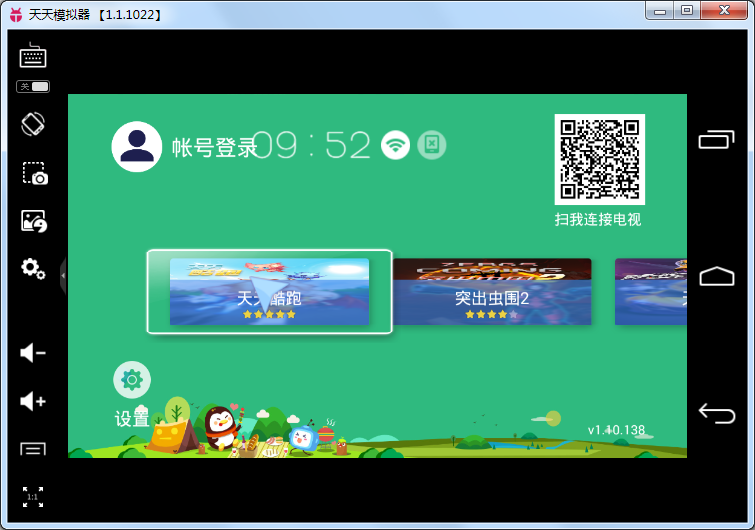Increase volume with the speaker plus icon
755x530 pixels.
pos(33,401)
